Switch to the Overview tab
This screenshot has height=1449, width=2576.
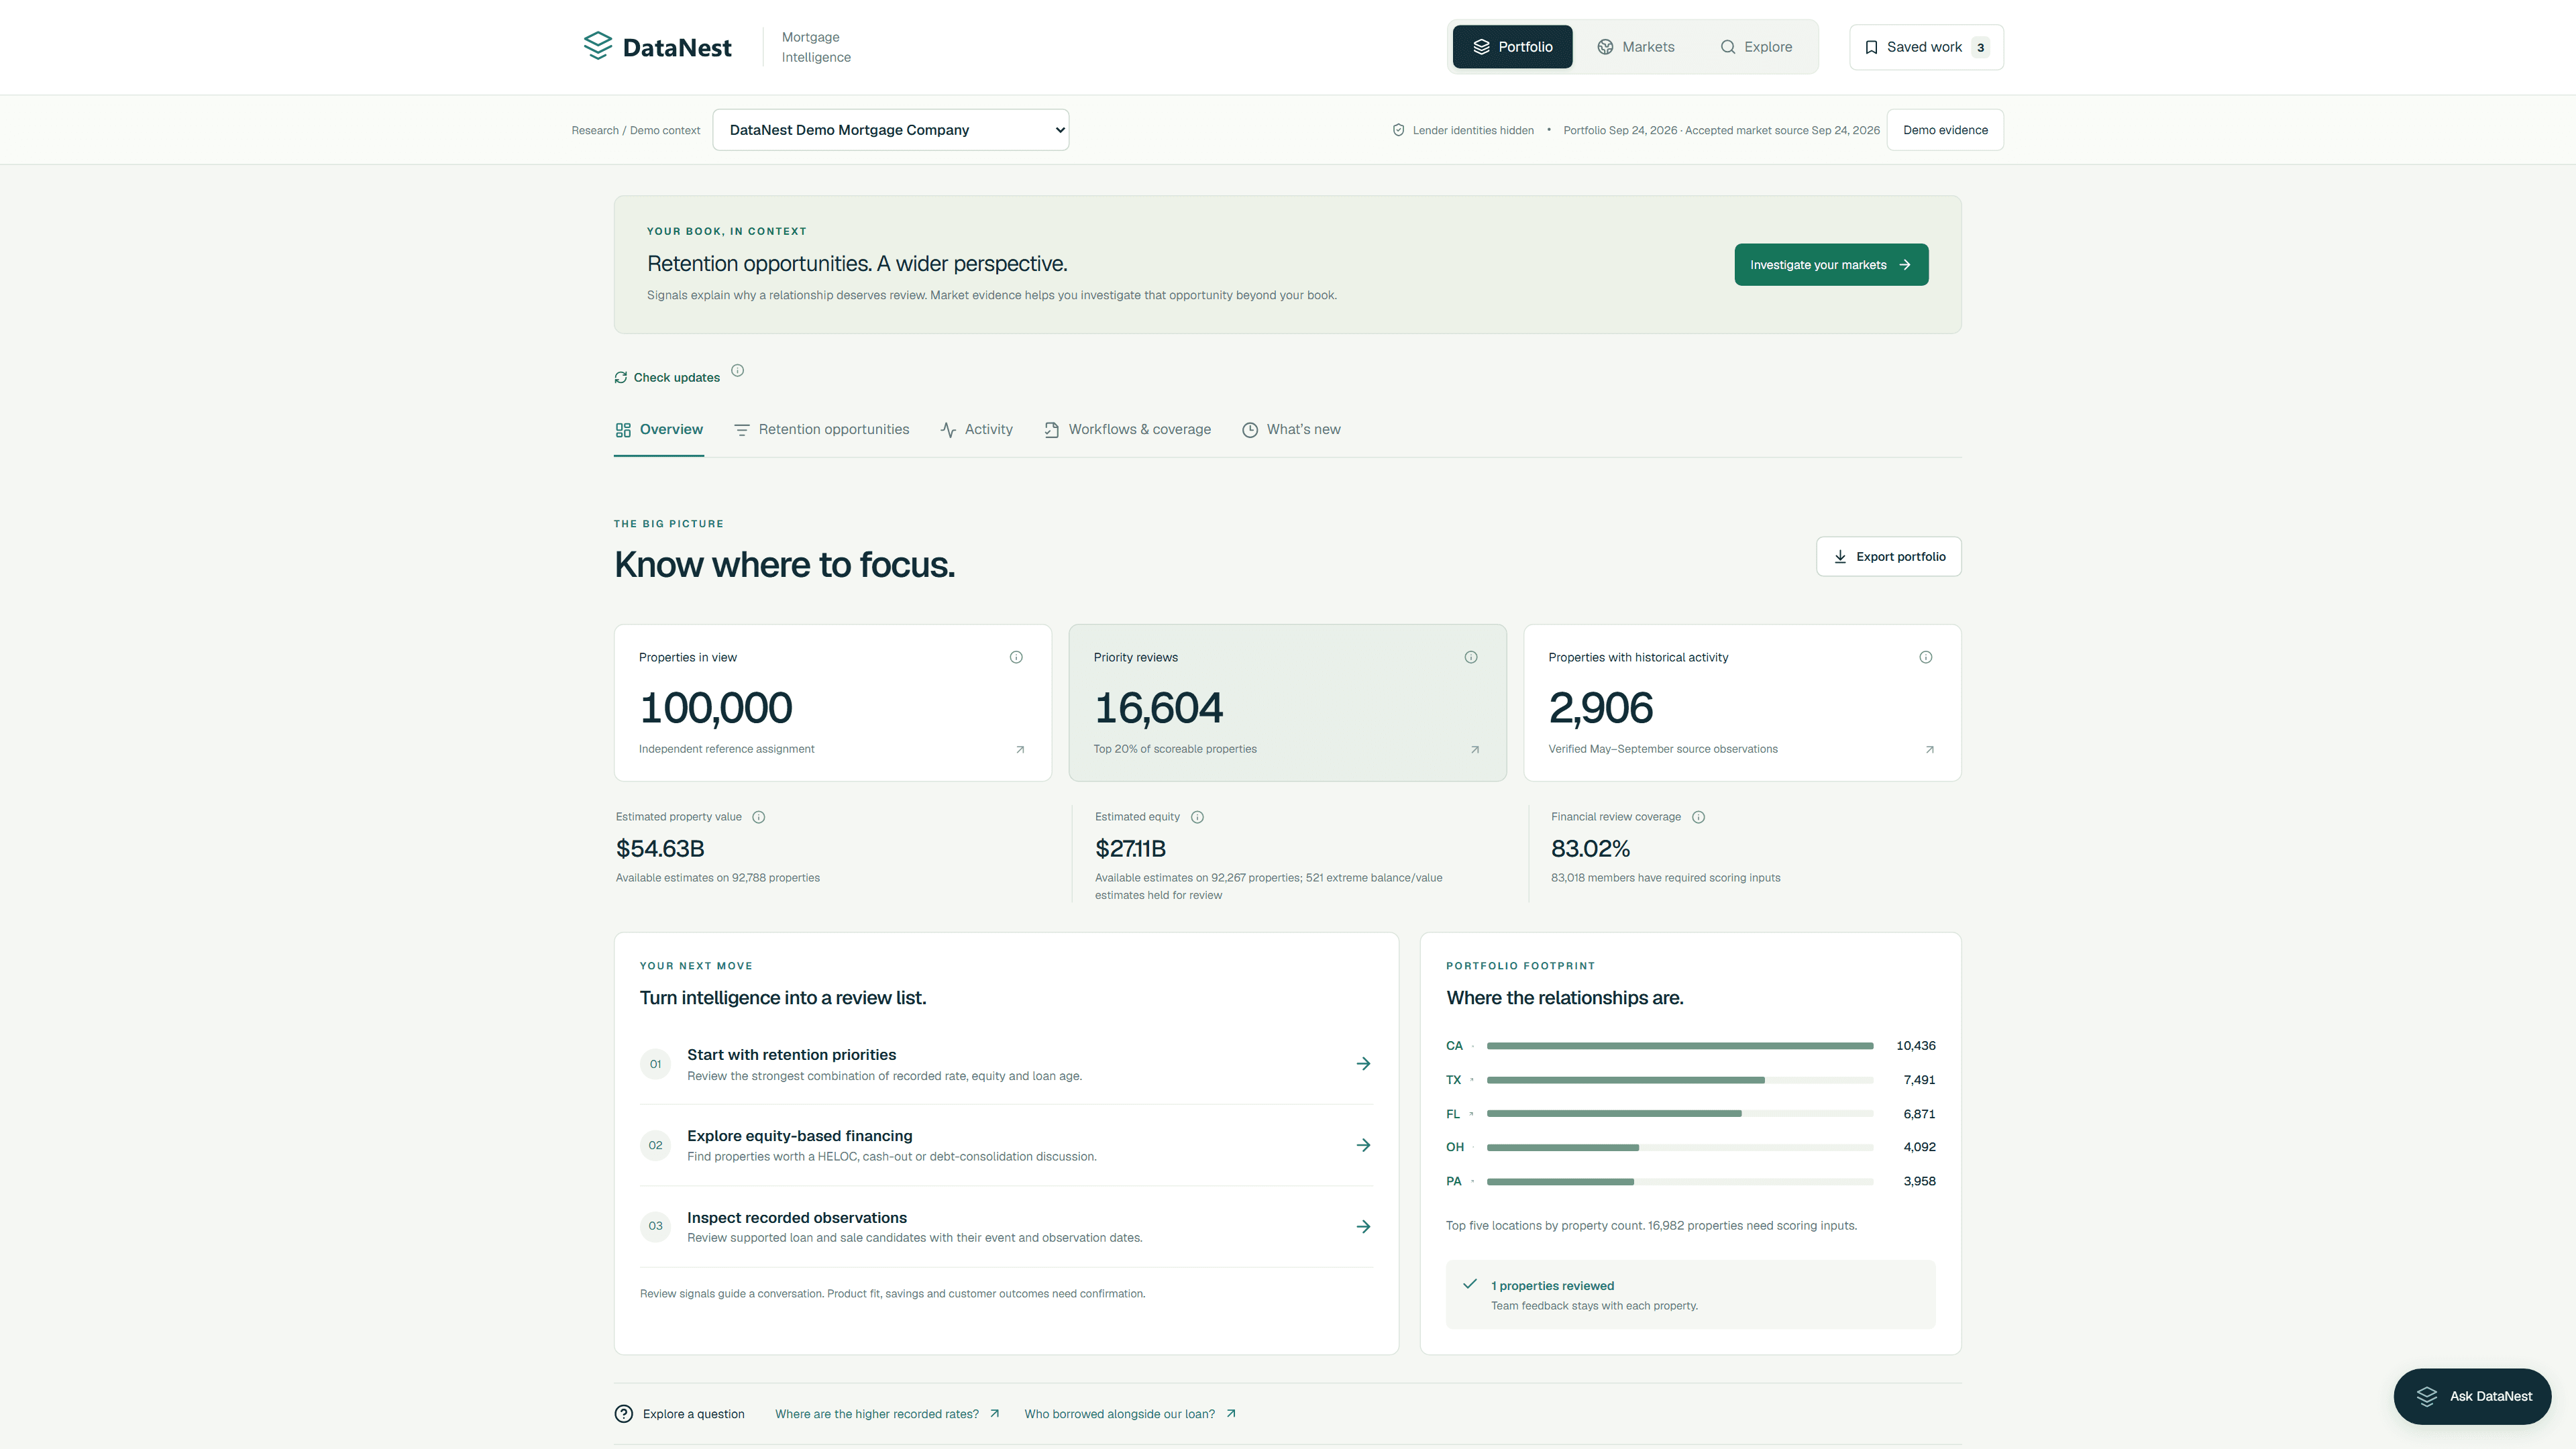tap(659, 430)
